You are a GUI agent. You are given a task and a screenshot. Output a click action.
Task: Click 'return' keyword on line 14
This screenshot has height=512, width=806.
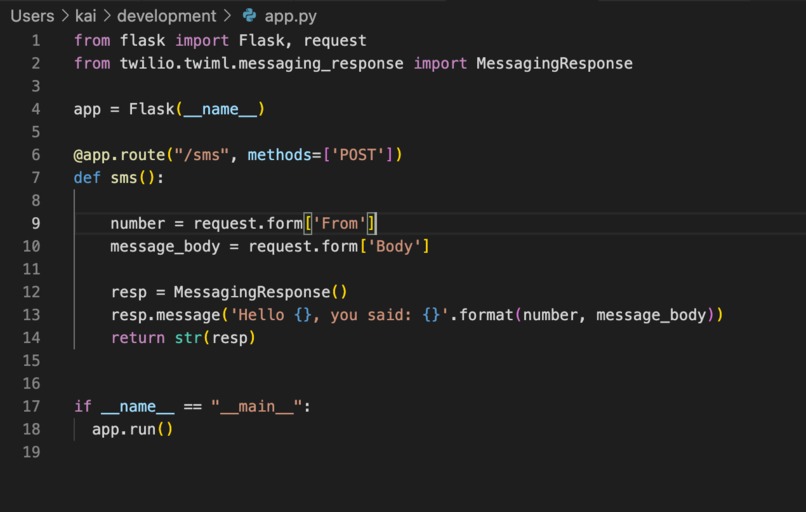coord(138,338)
